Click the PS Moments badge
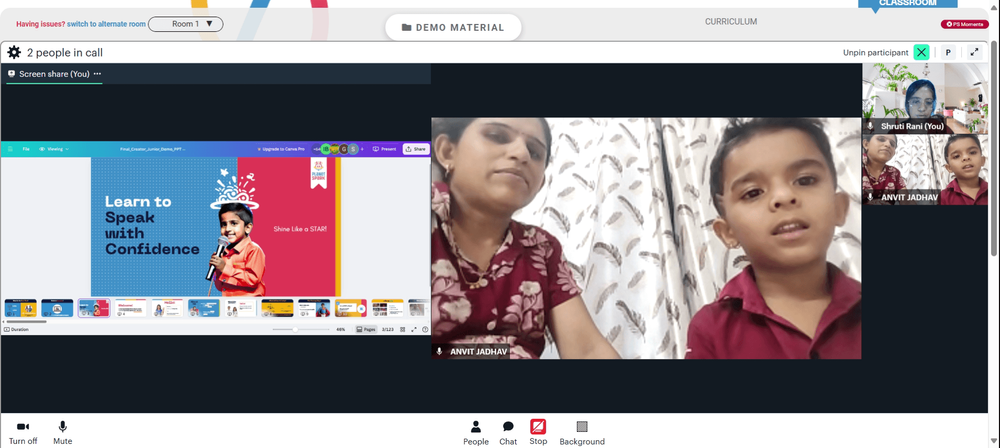 pyautogui.click(x=965, y=24)
